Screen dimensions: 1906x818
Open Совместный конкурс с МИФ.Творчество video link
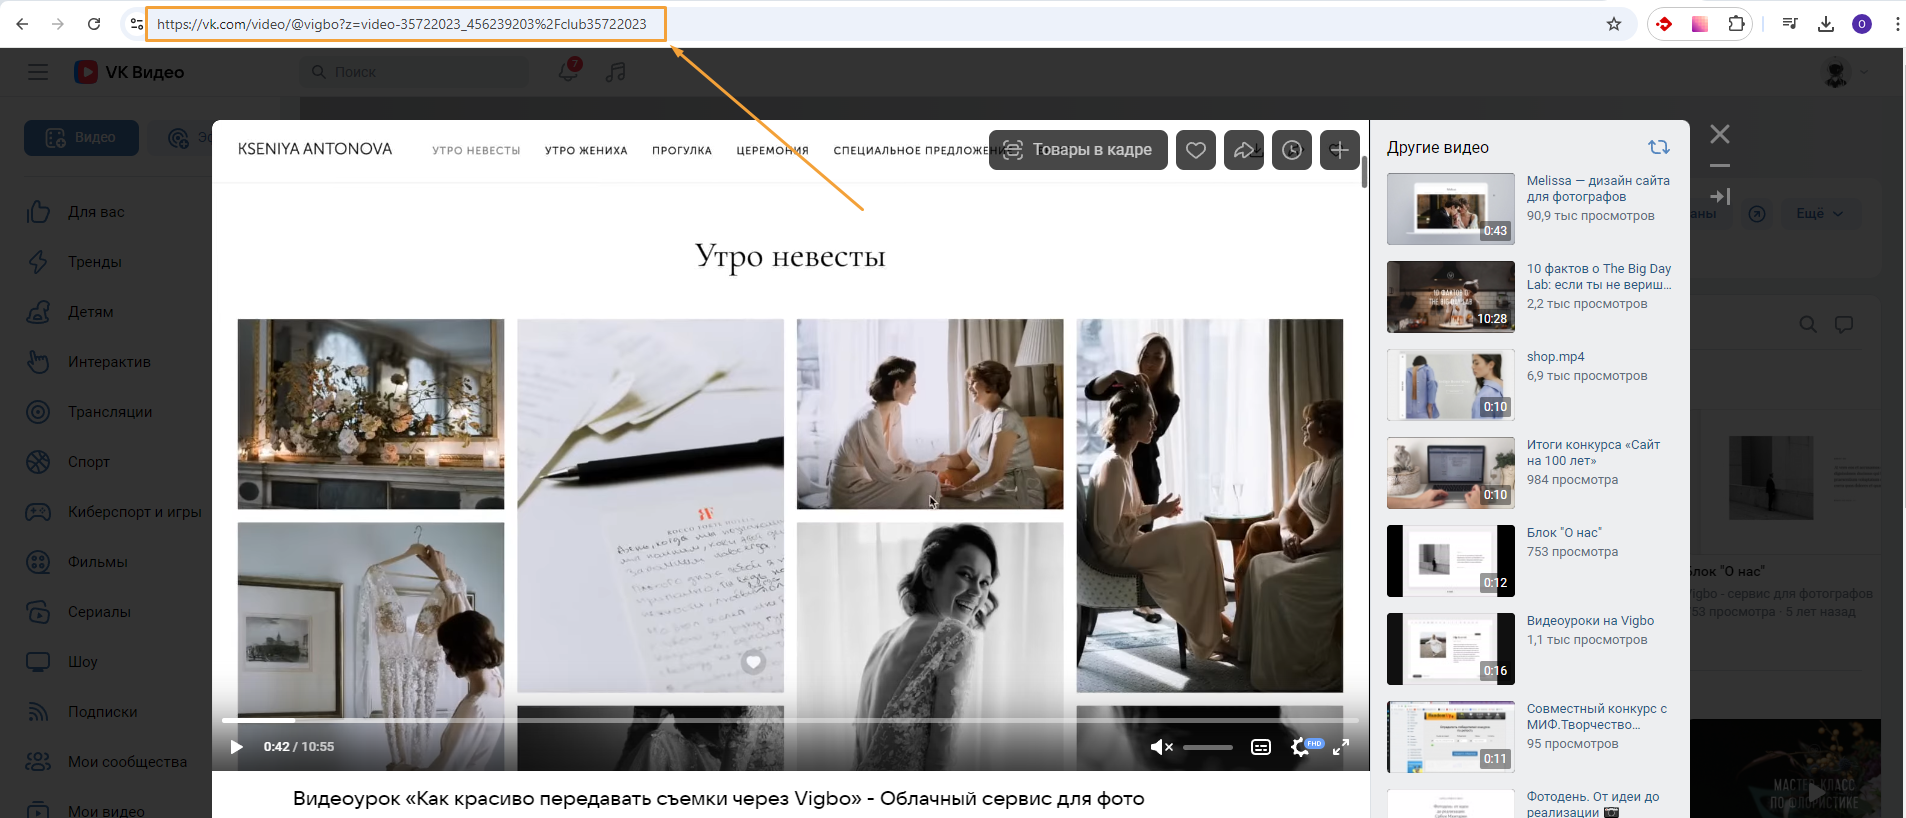pyautogui.click(x=1597, y=717)
